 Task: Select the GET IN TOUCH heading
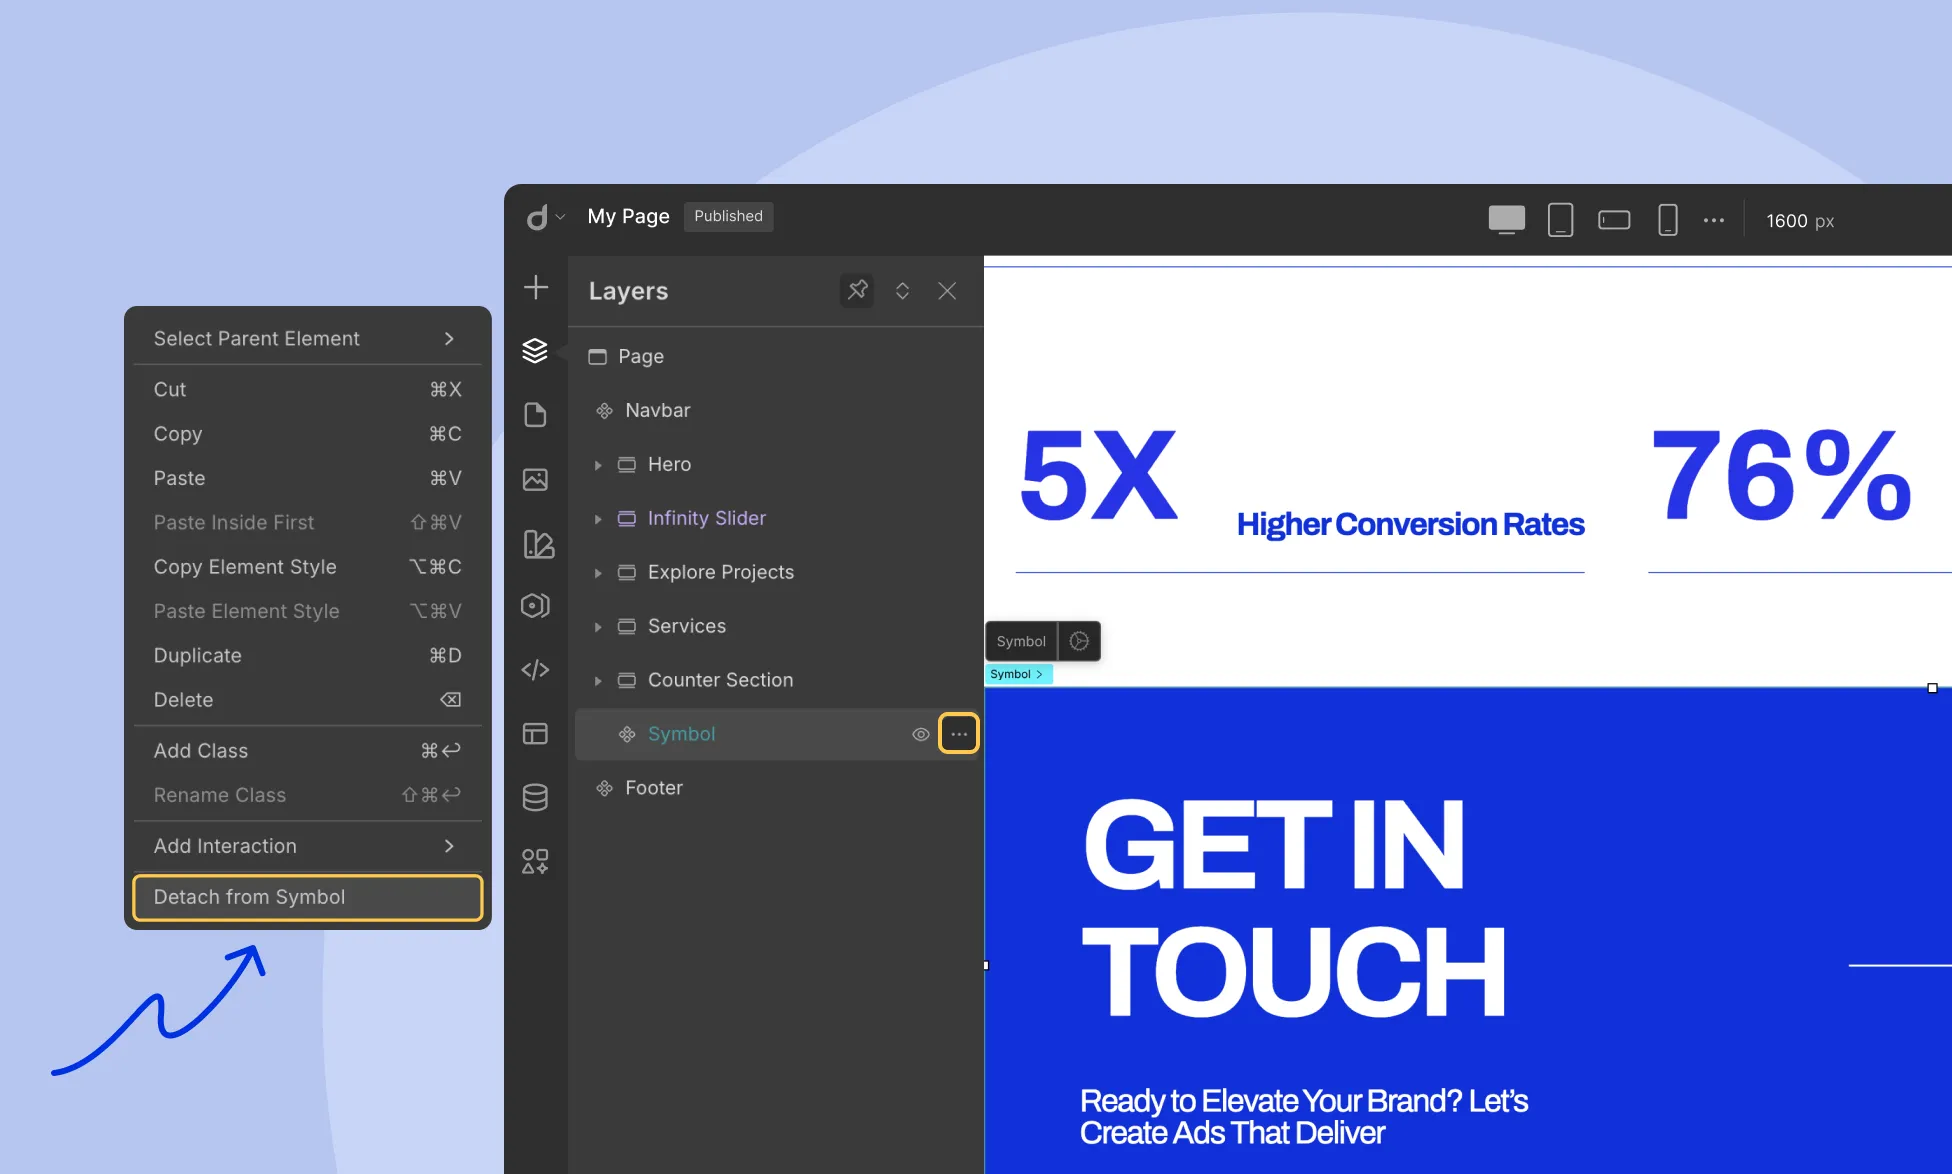click(1294, 908)
